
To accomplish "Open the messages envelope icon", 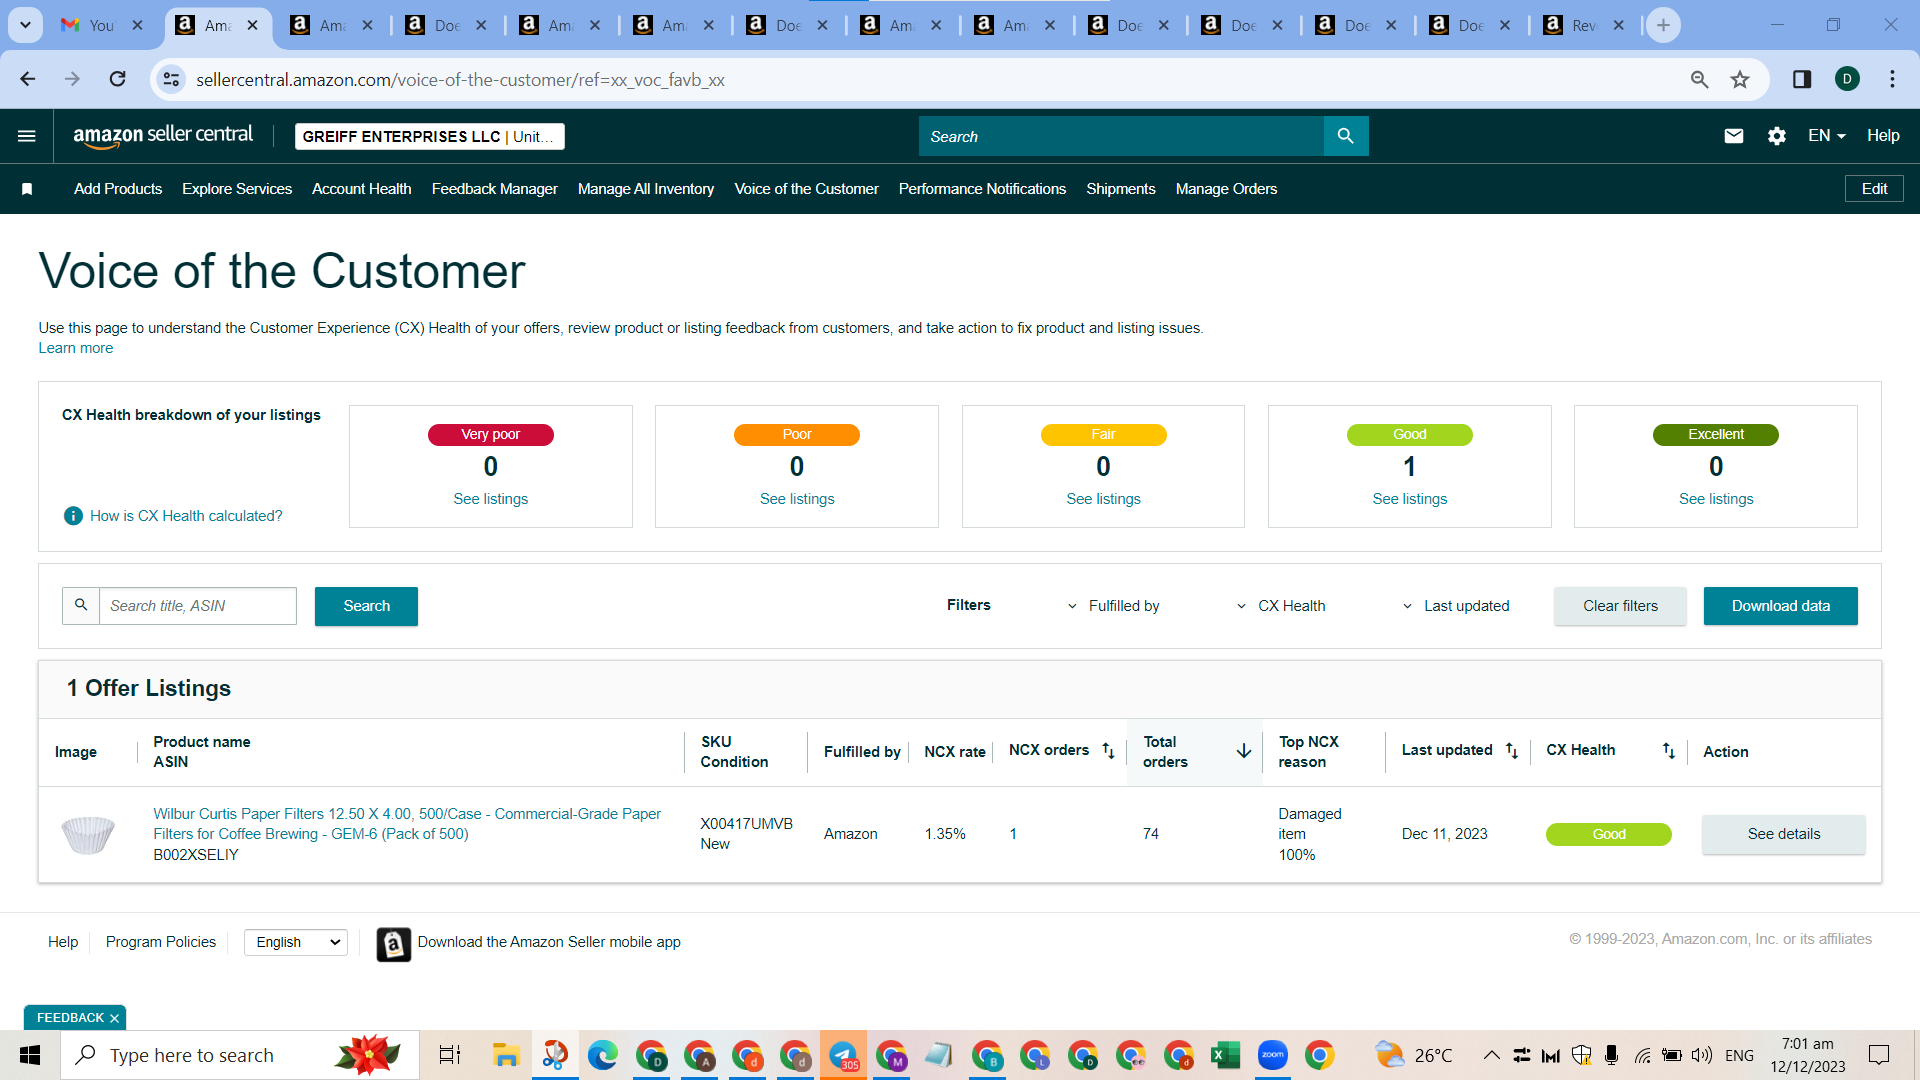I will [x=1734, y=136].
